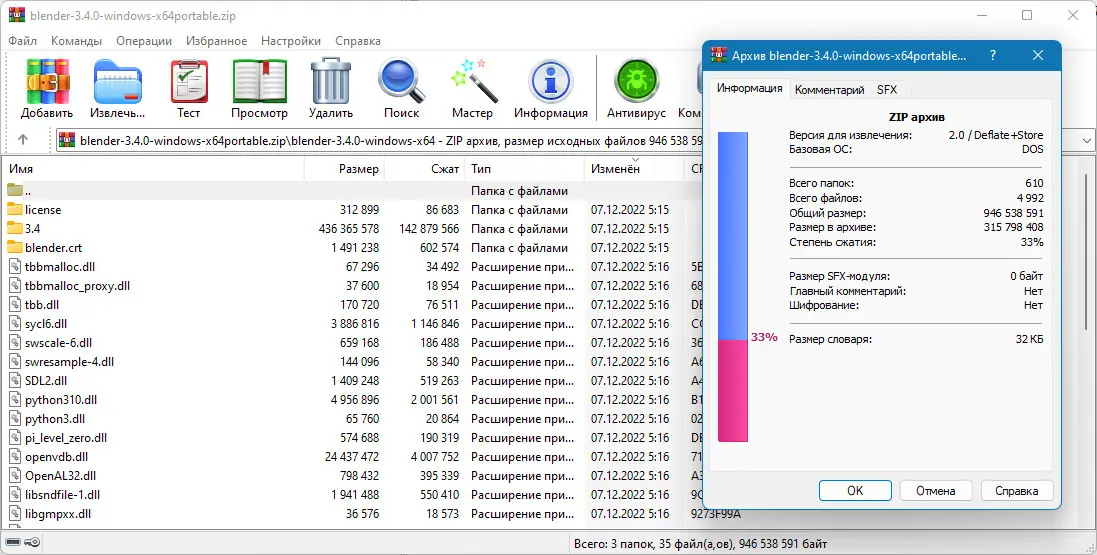This screenshot has height=555, width=1097.
Task: Open the Просмотр book icon
Action: [x=260, y=81]
